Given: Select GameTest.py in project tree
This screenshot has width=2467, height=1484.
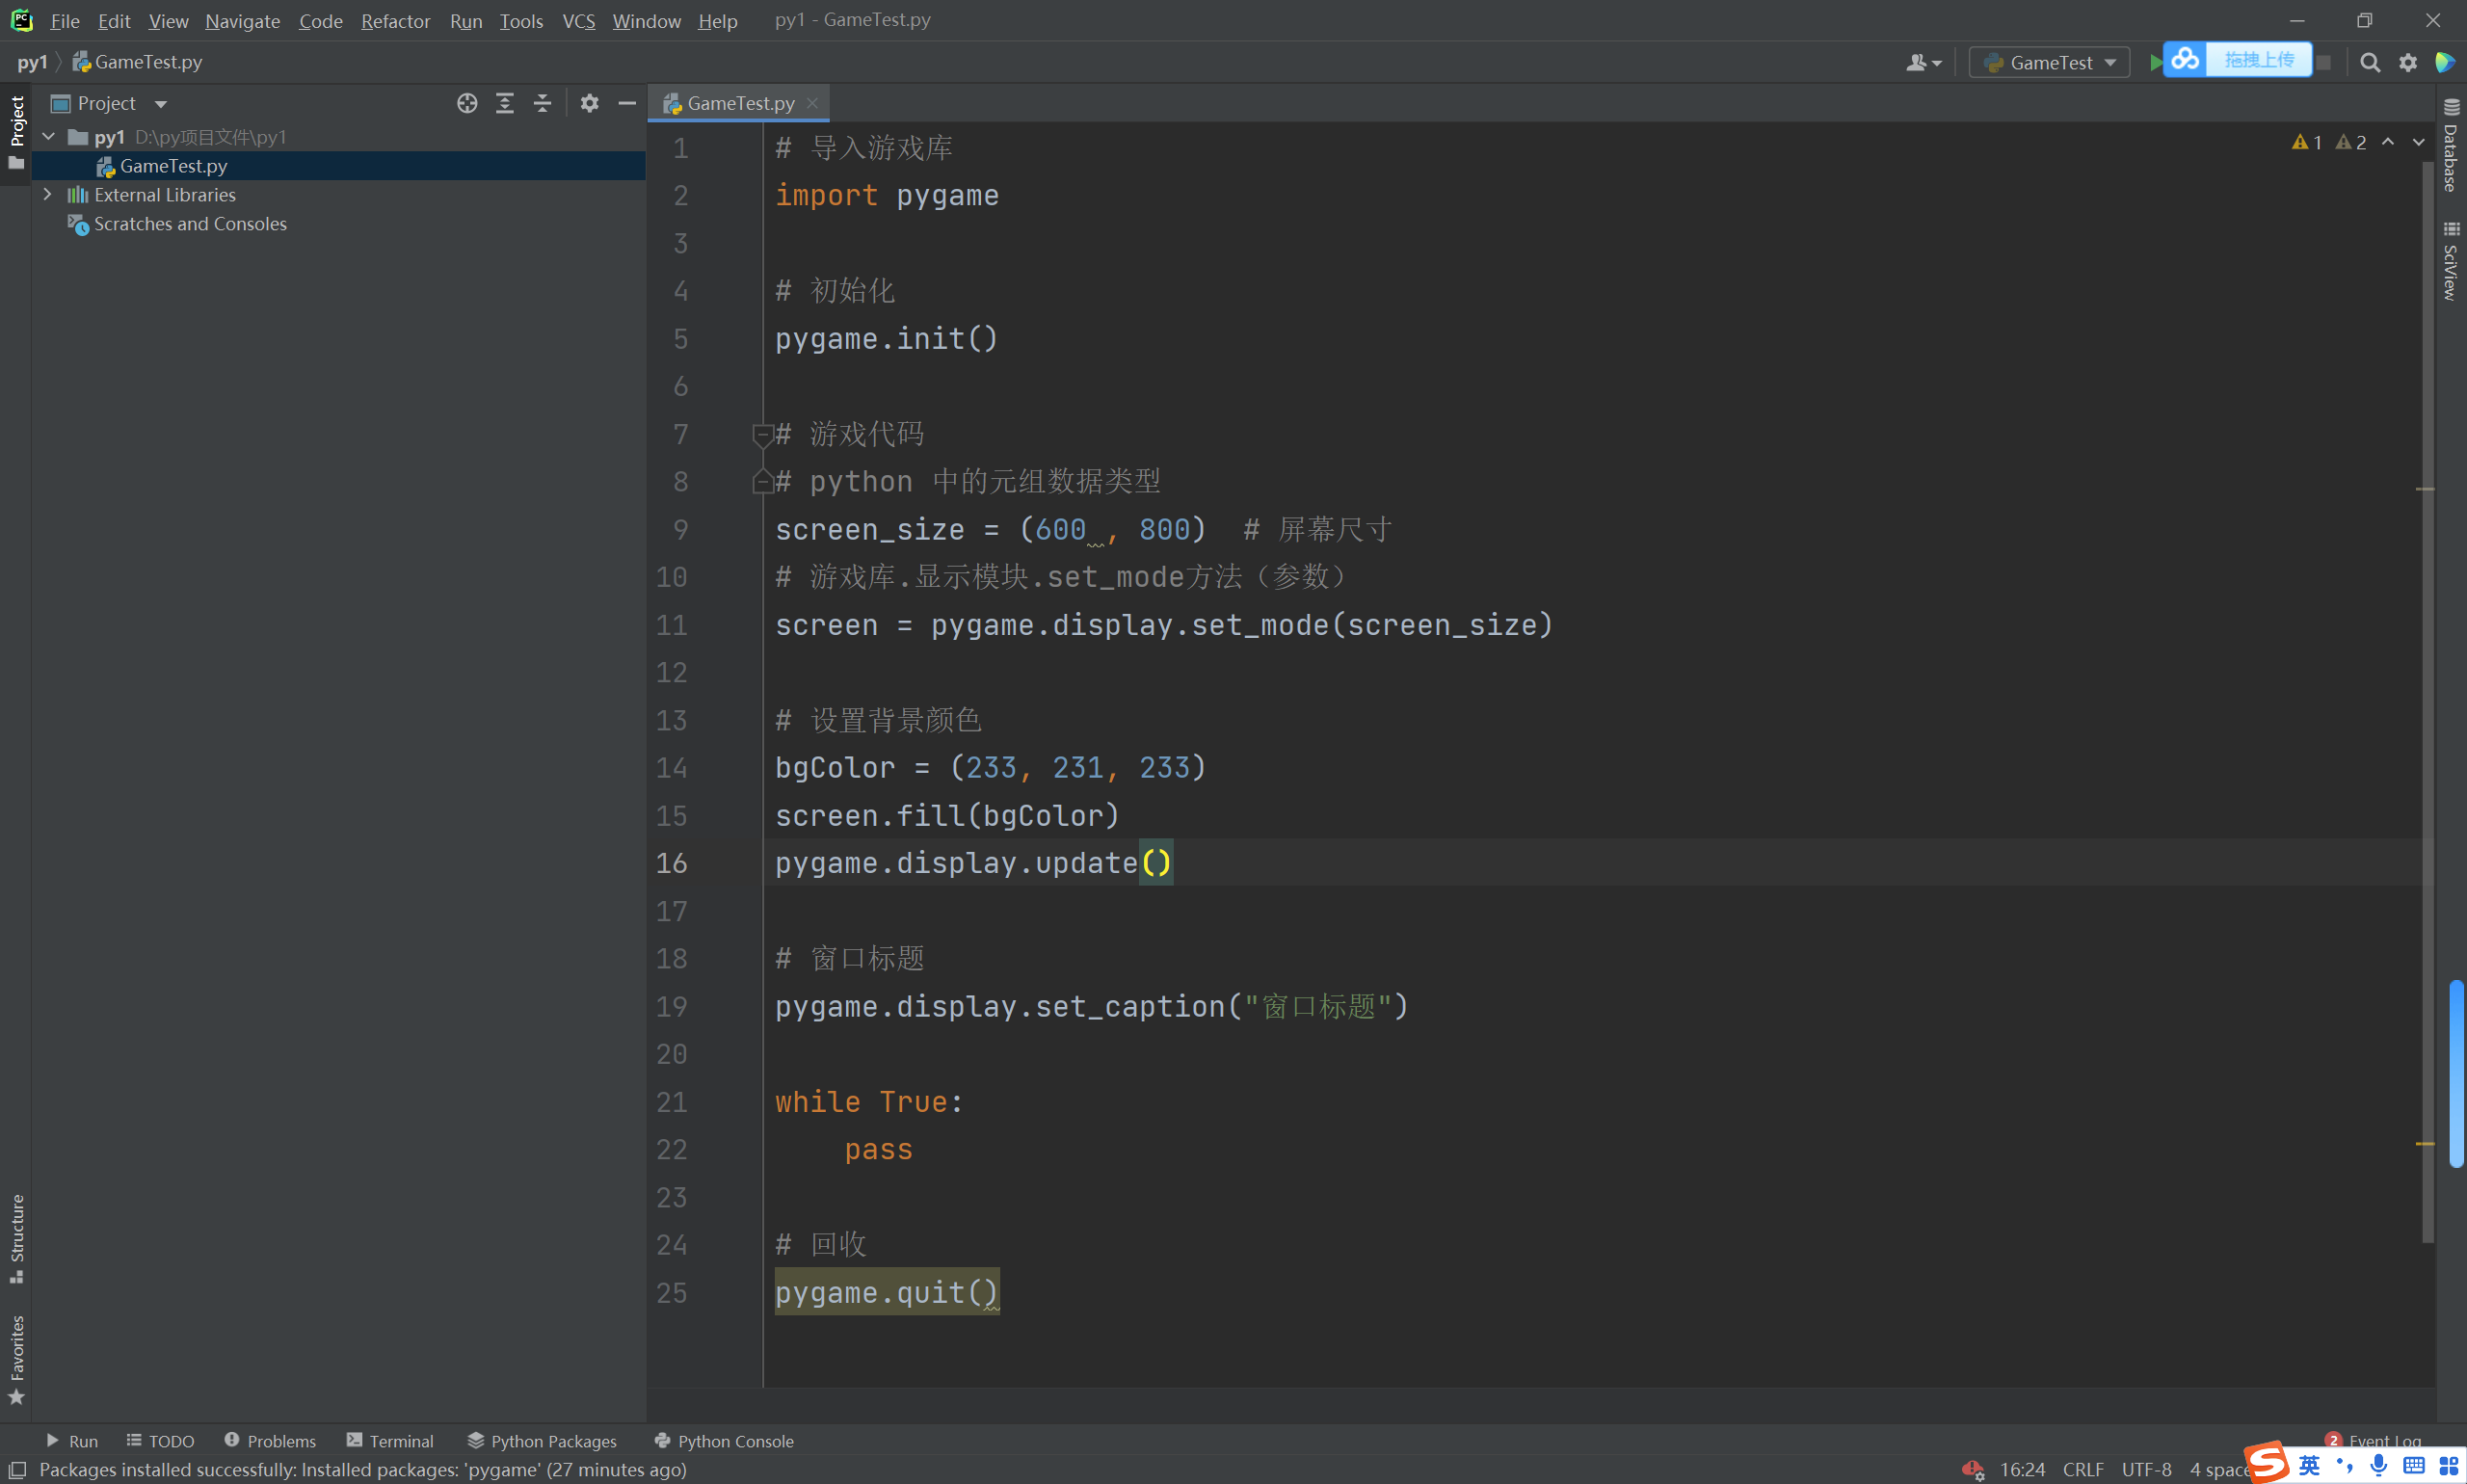Looking at the screenshot, I should tap(173, 166).
